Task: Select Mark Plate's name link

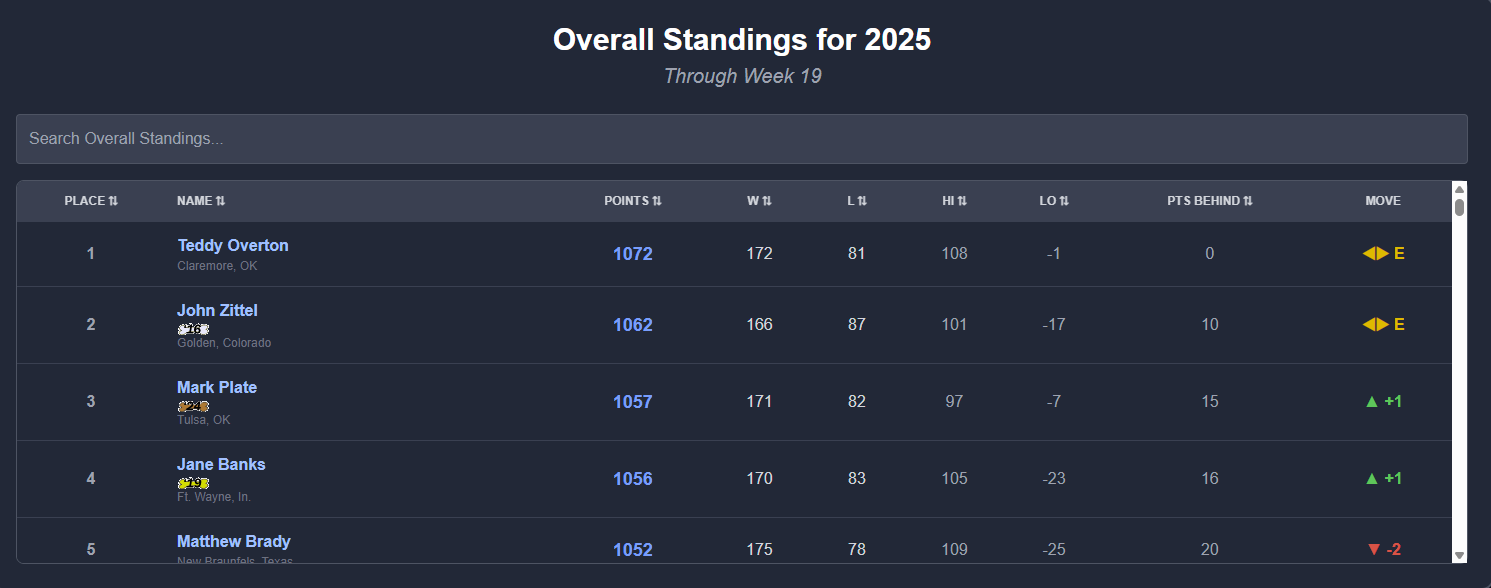Action: 217,387
